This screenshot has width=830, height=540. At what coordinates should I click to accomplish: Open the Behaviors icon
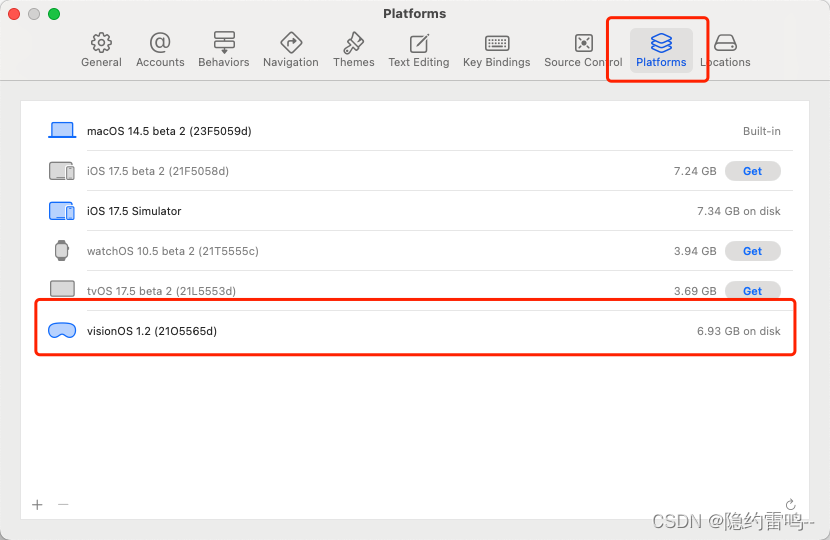[224, 42]
